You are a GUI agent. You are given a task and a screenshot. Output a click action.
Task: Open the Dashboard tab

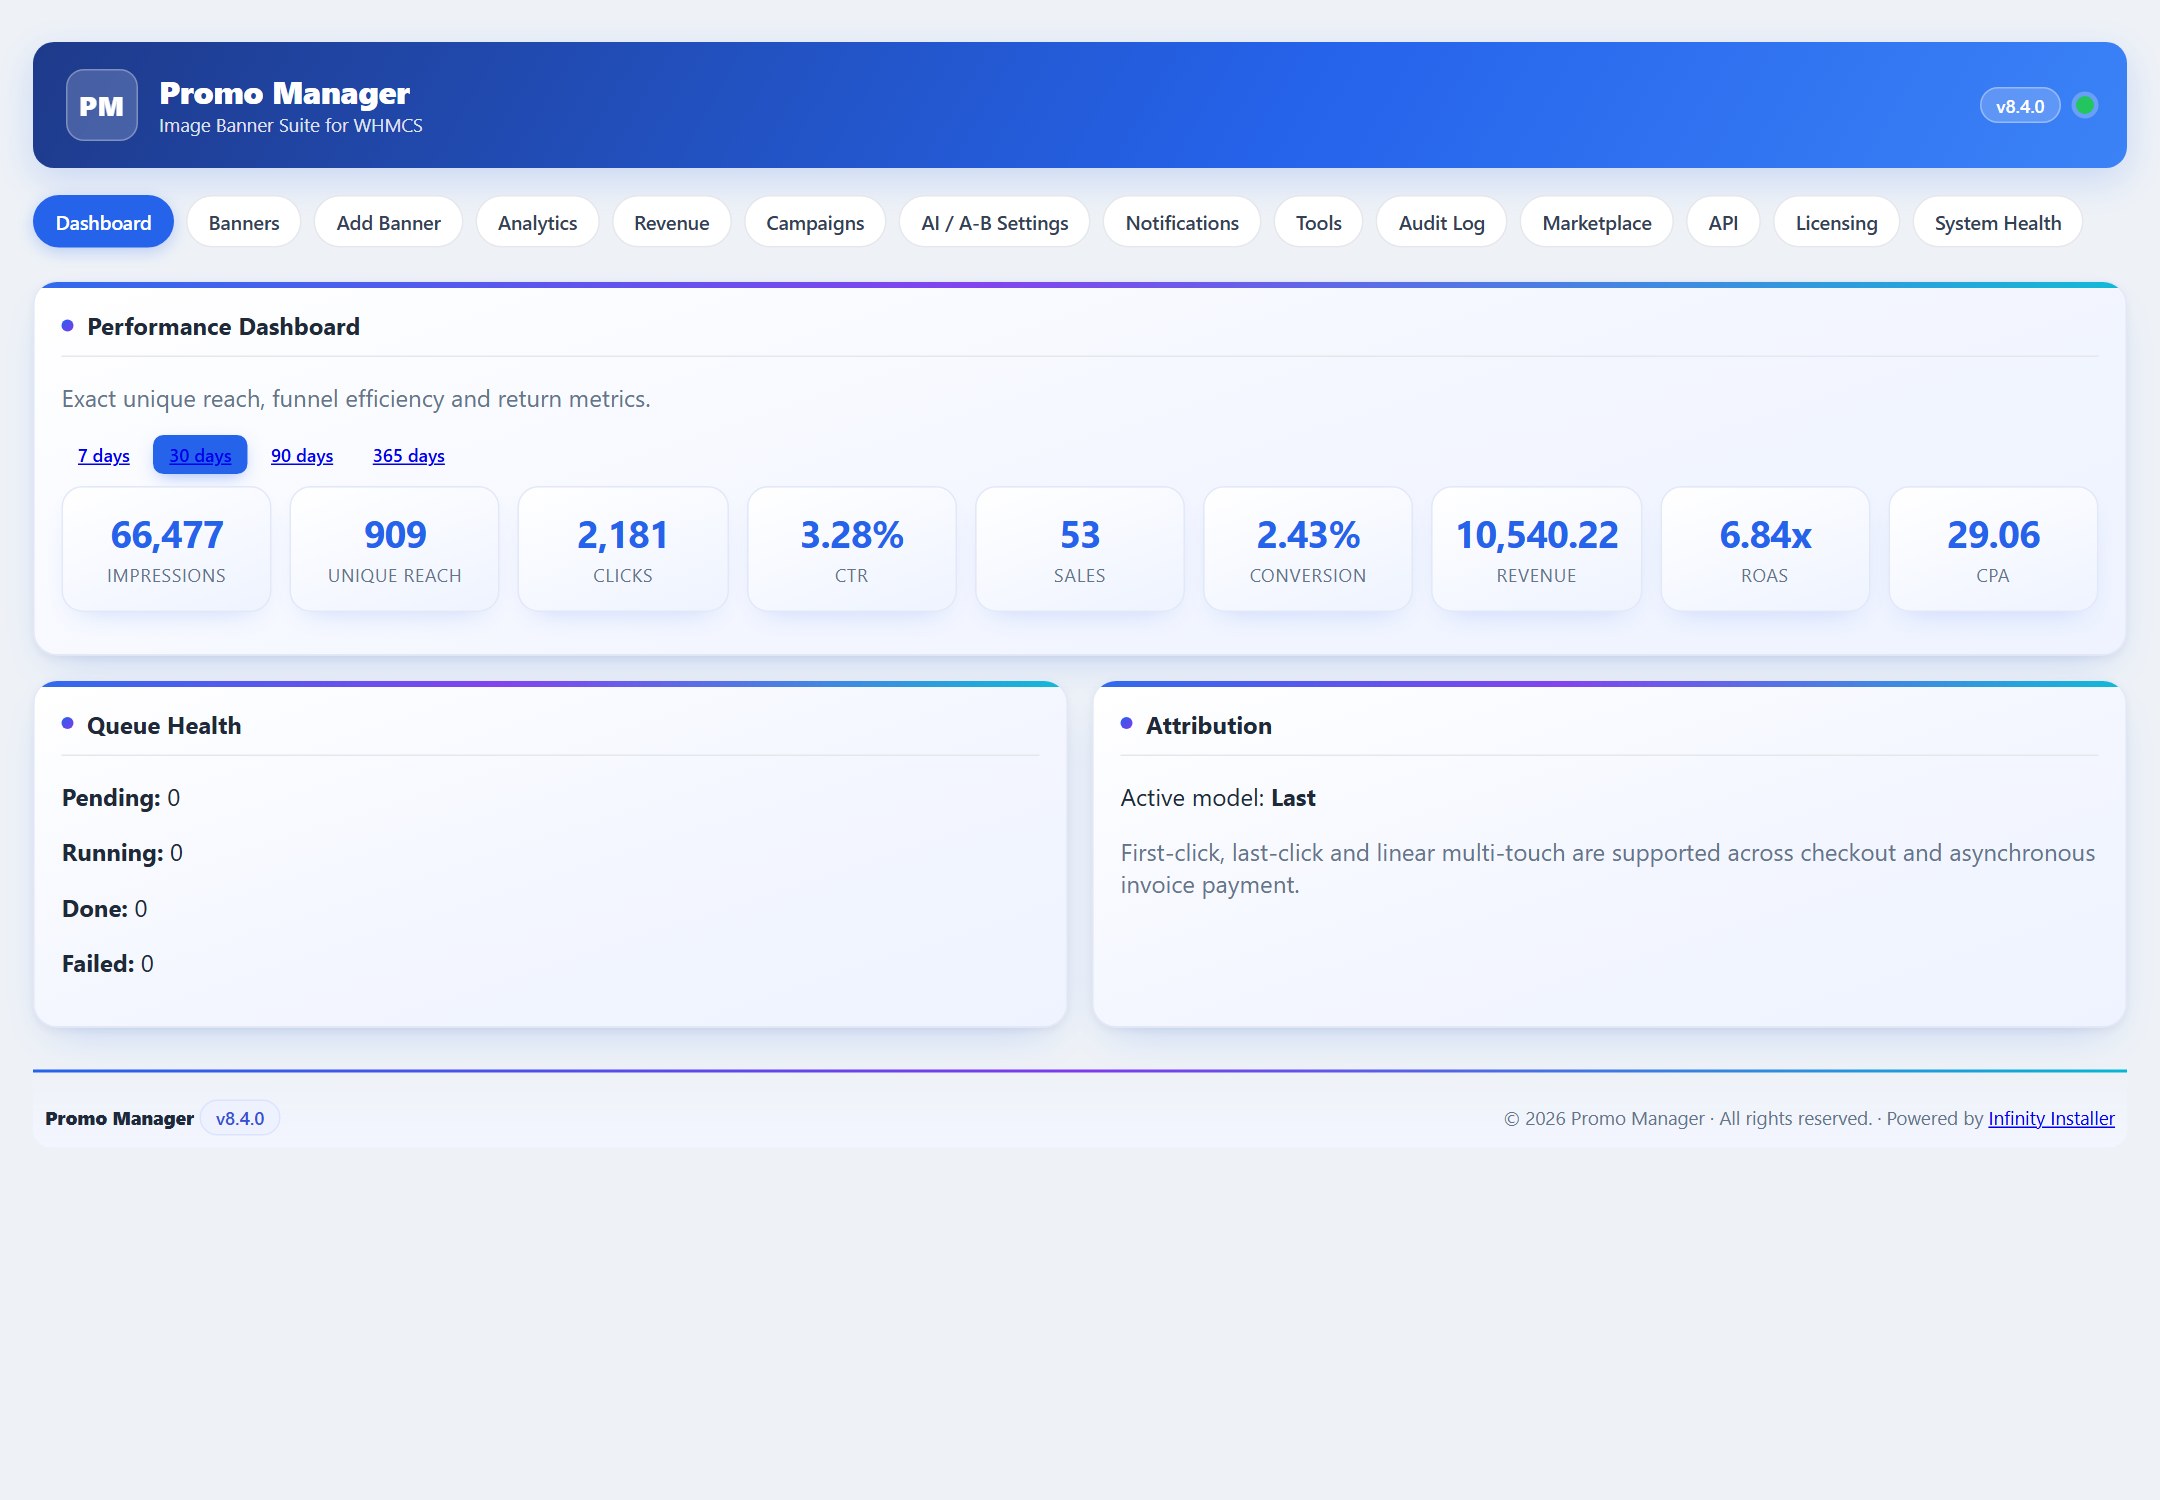[x=103, y=222]
